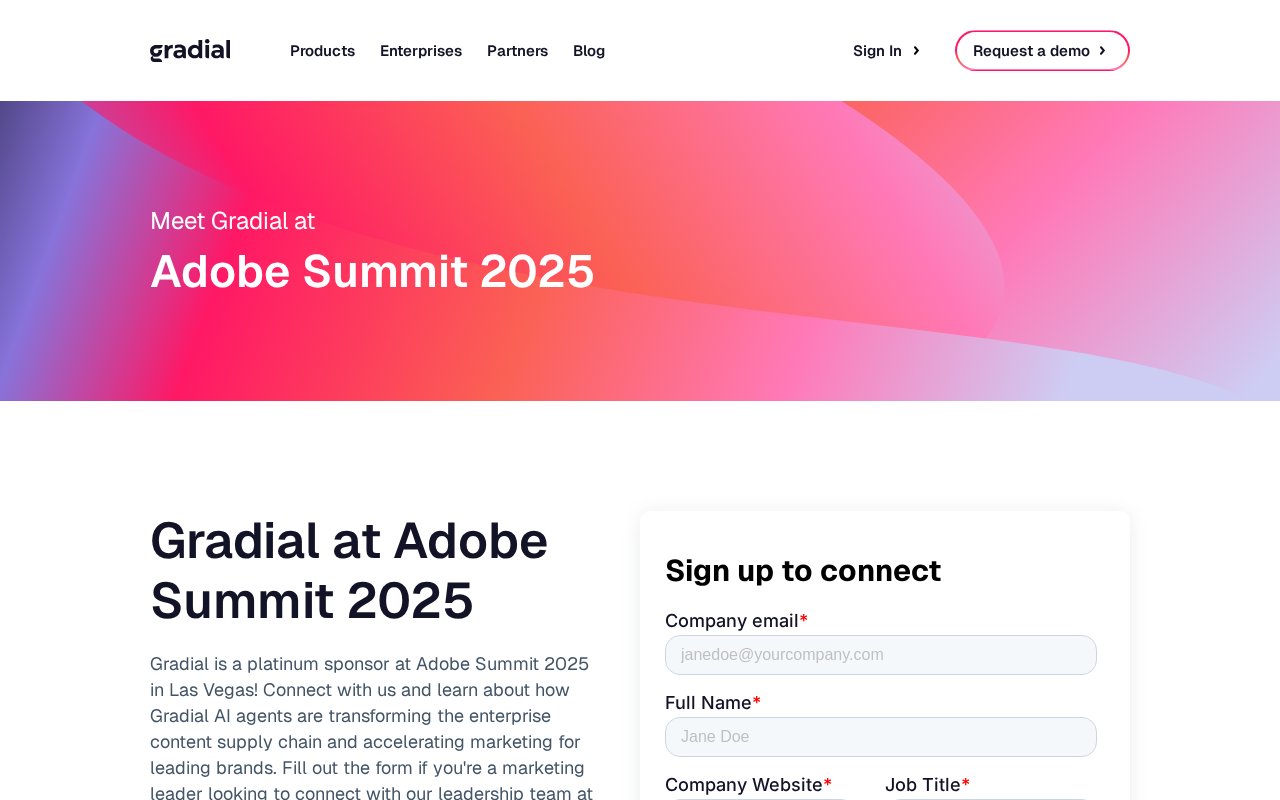Click the Adobe Summit 2025 hero heading
This screenshot has width=1280, height=800.
point(372,271)
